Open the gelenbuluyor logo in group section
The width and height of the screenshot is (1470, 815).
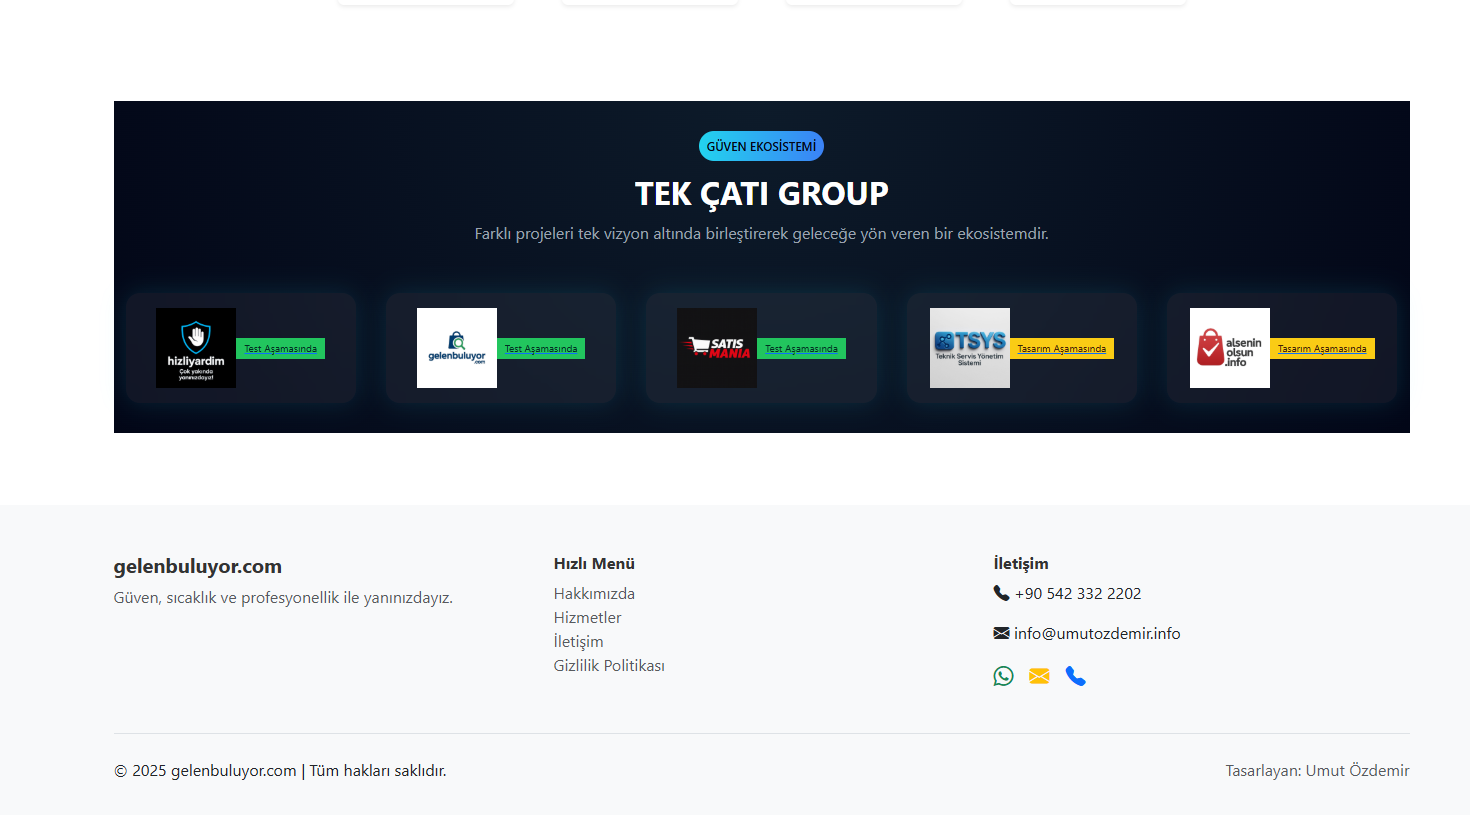tap(457, 348)
